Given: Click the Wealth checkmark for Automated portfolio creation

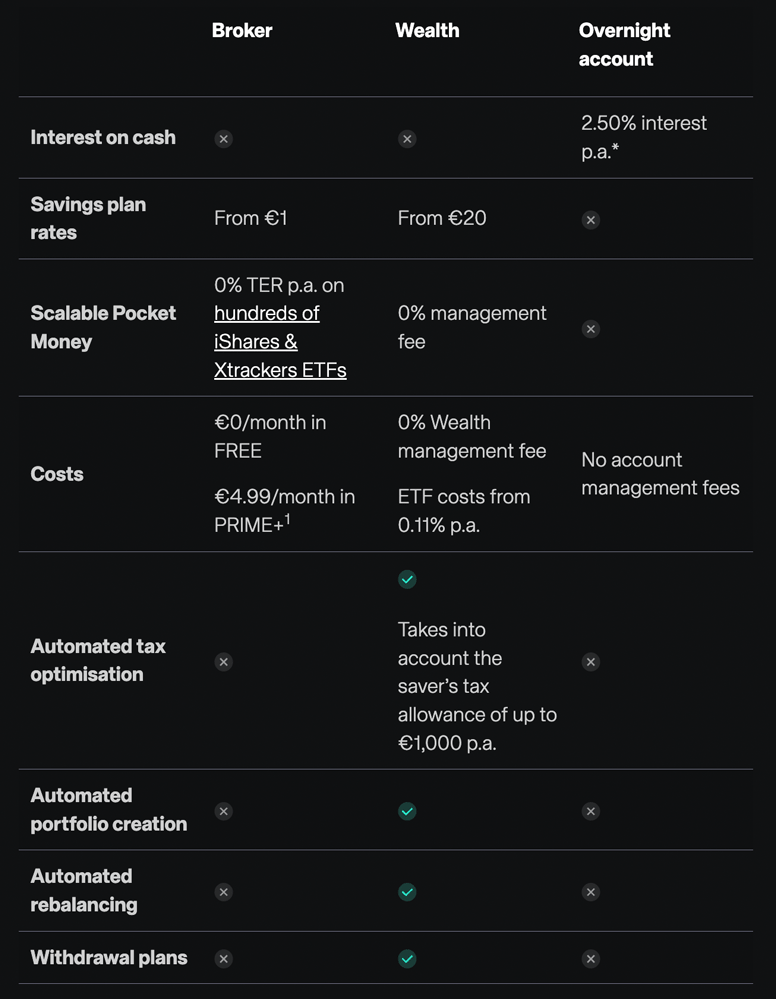Looking at the screenshot, I should pyautogui.click(x=407, y=811).
